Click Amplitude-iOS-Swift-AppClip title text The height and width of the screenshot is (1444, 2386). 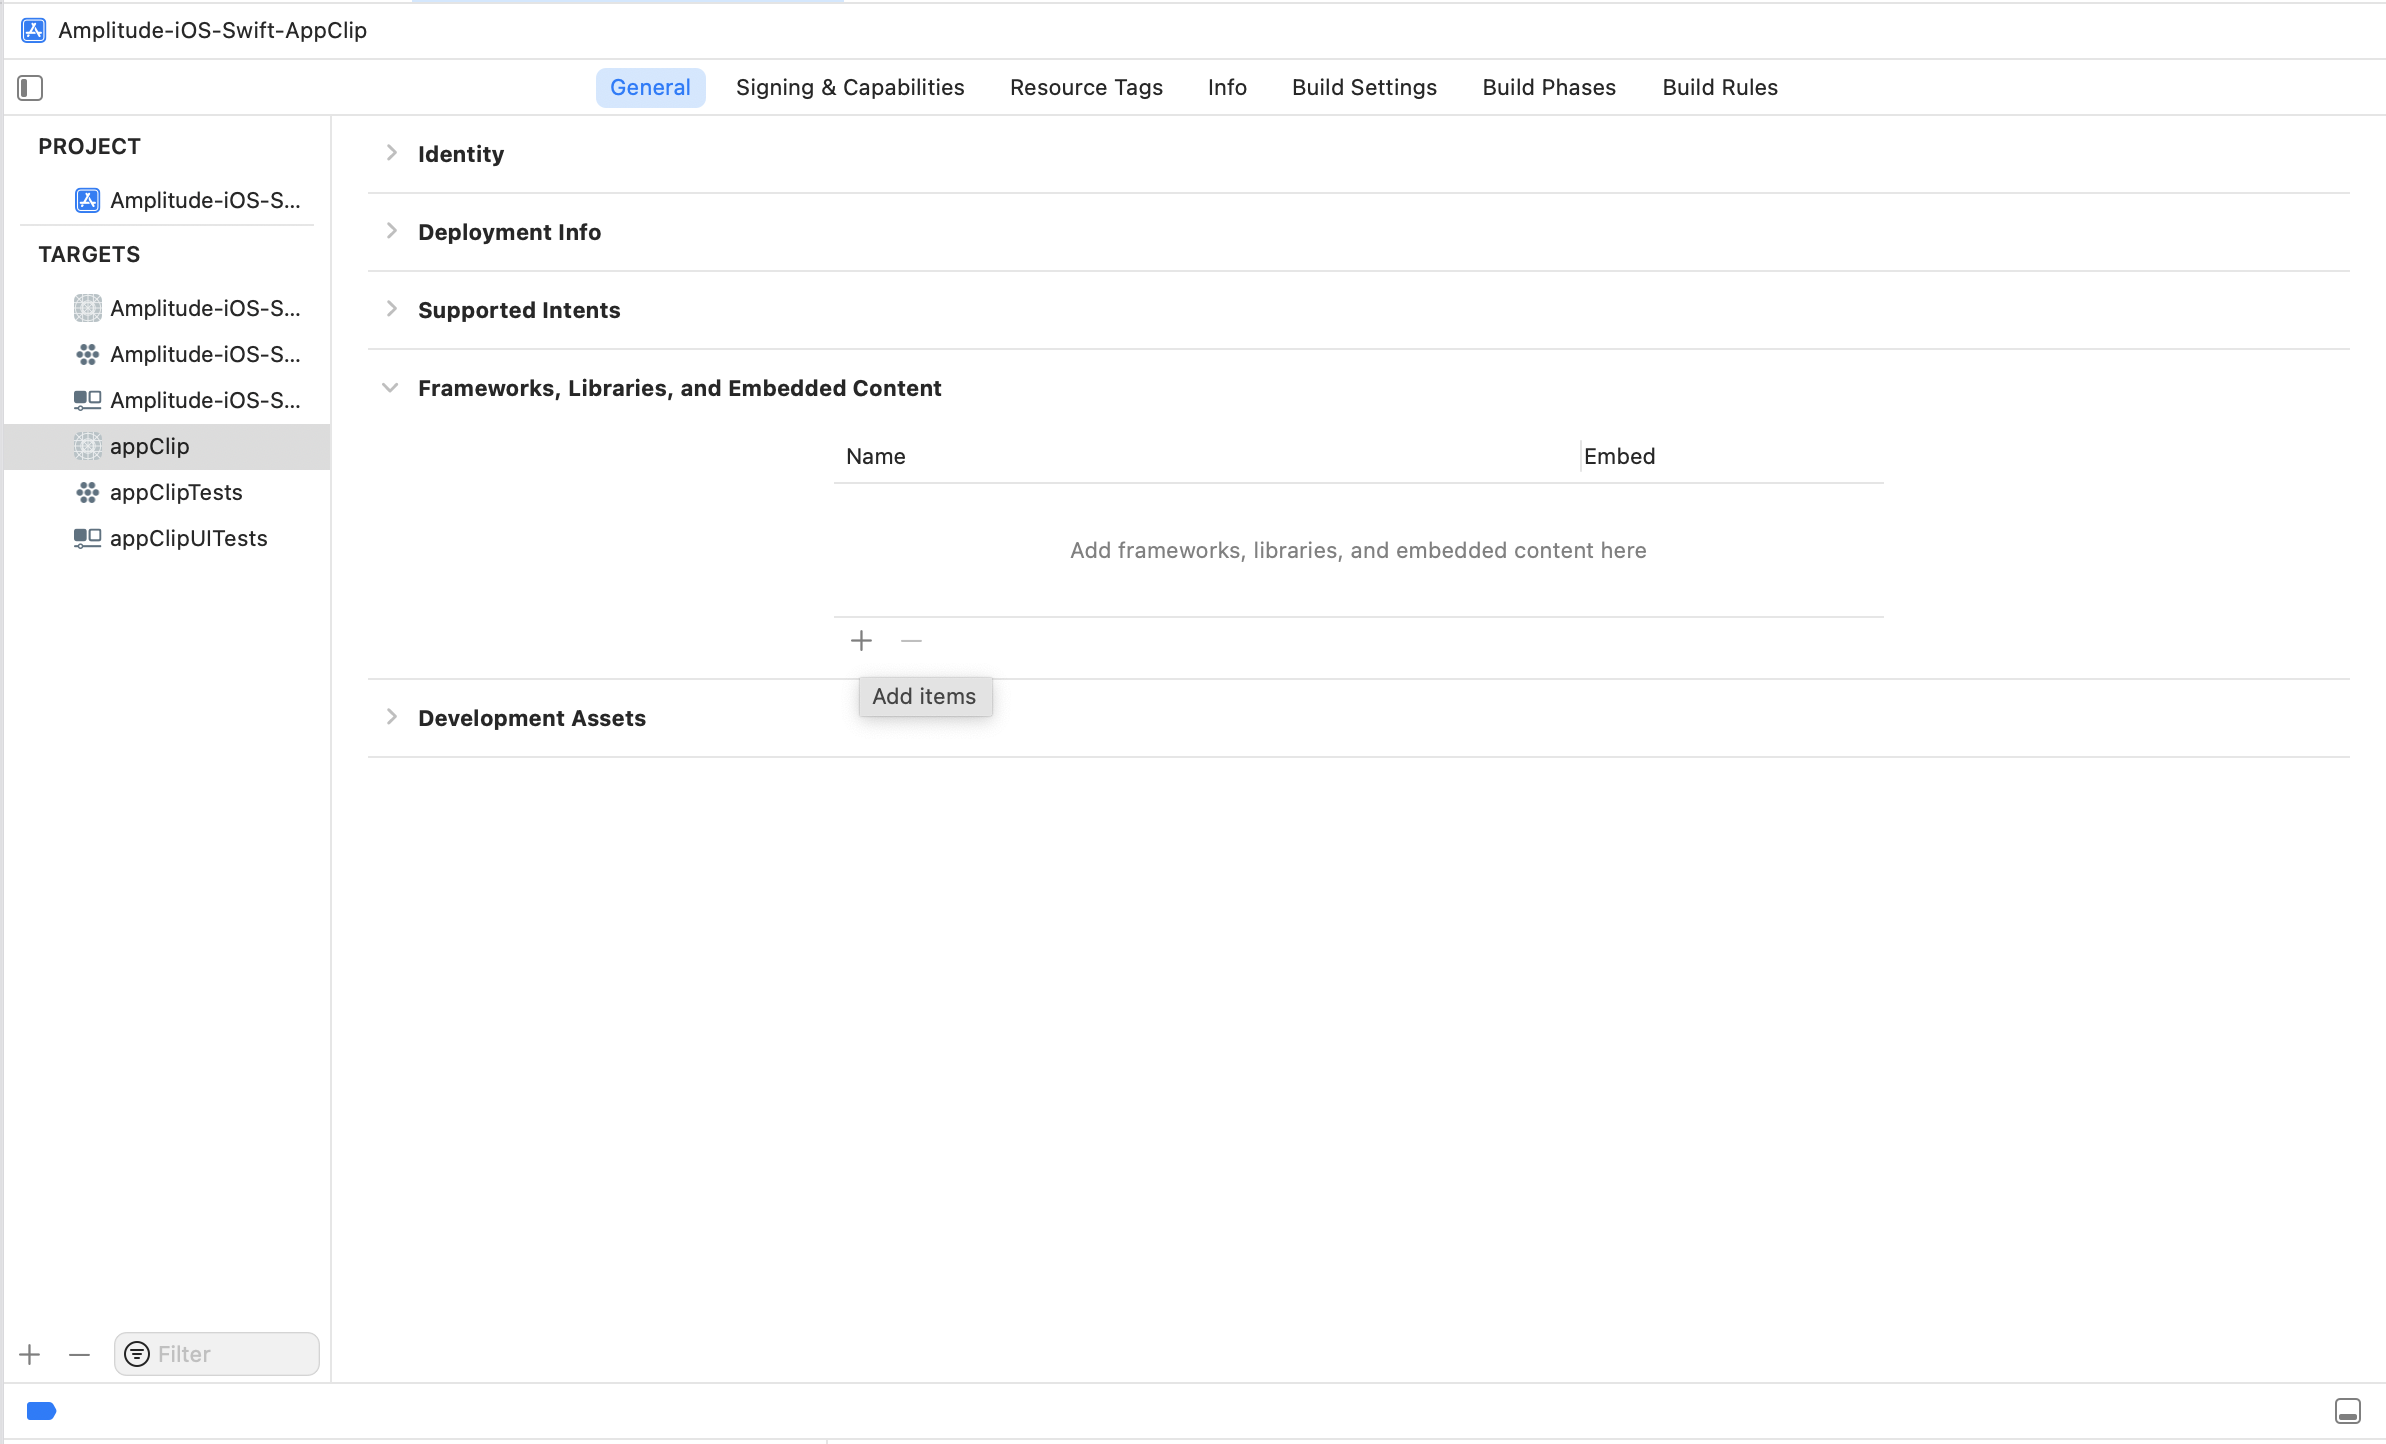pos(213,30)
